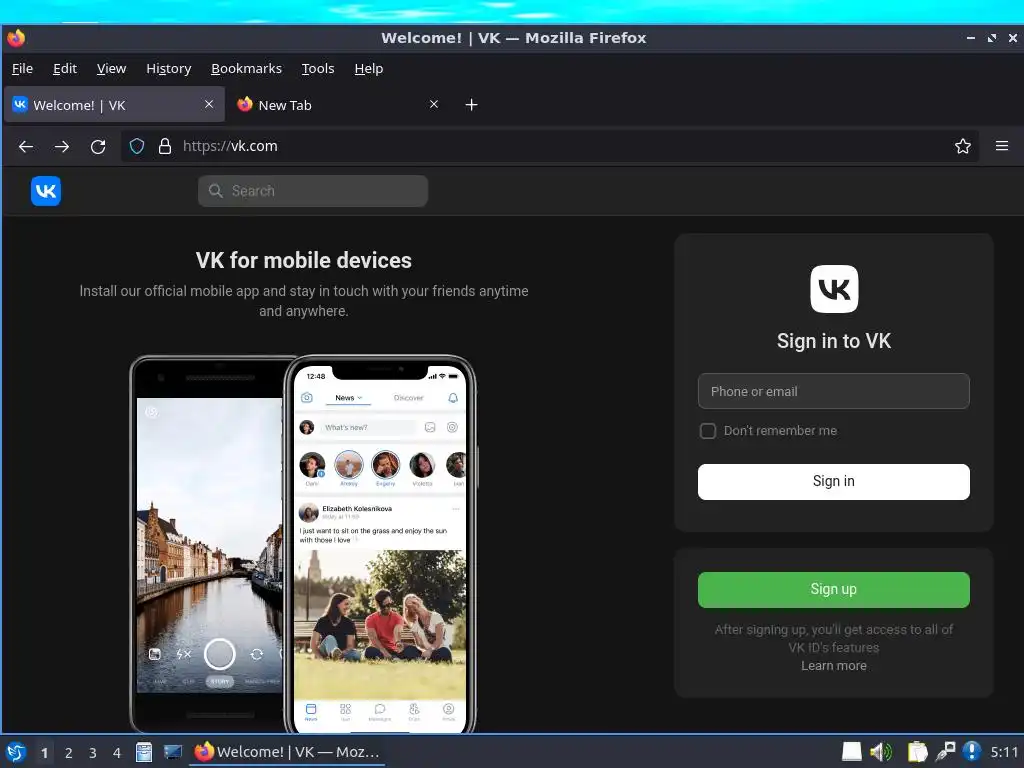The image size is (1024, 768).
Task: Switch to the New Tab tab
Action: (x=337, y=104)
